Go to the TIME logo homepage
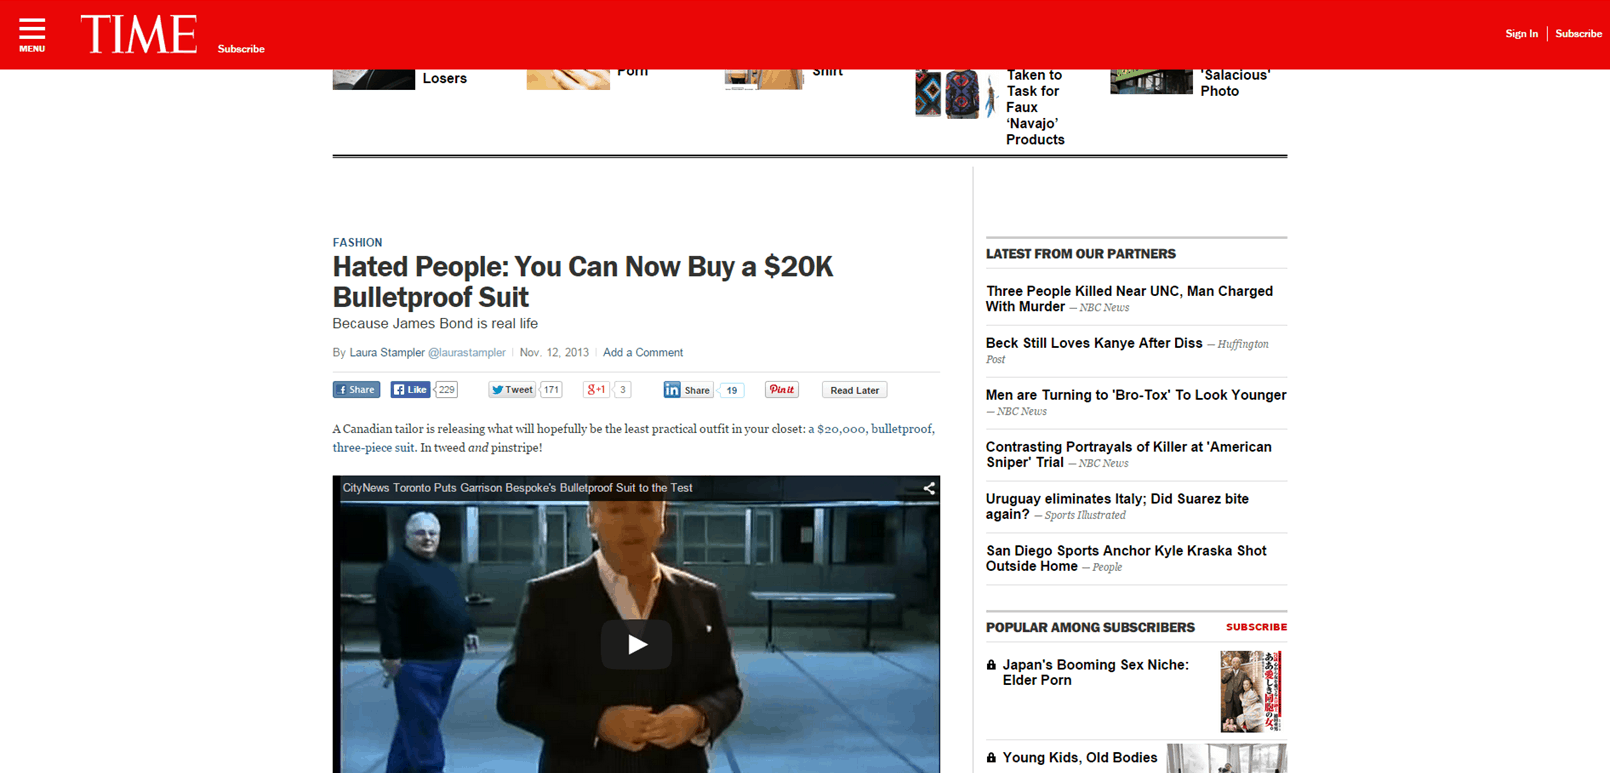 click(138, 35)
